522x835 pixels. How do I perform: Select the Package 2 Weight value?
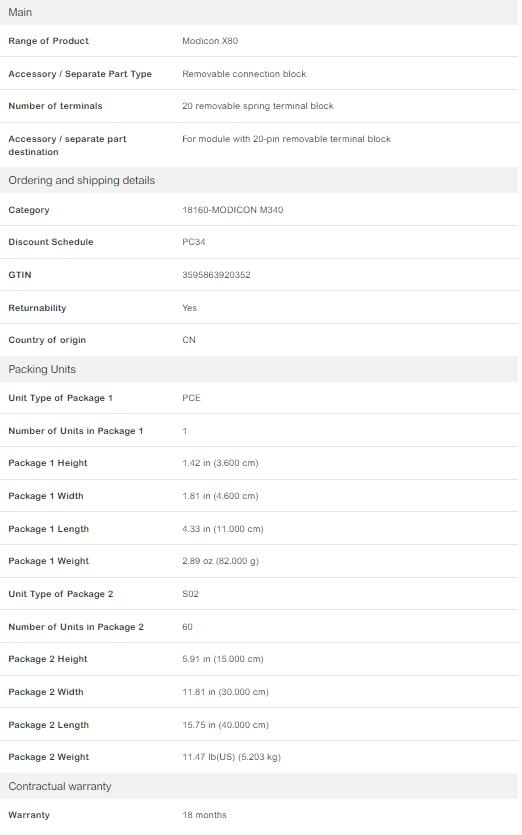[x=231, y=757]
